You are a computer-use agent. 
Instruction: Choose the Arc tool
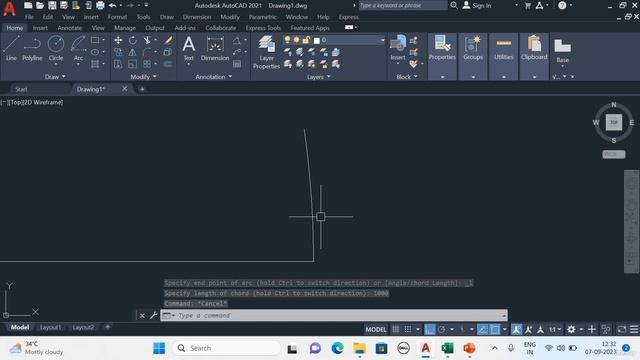(78, 48)
